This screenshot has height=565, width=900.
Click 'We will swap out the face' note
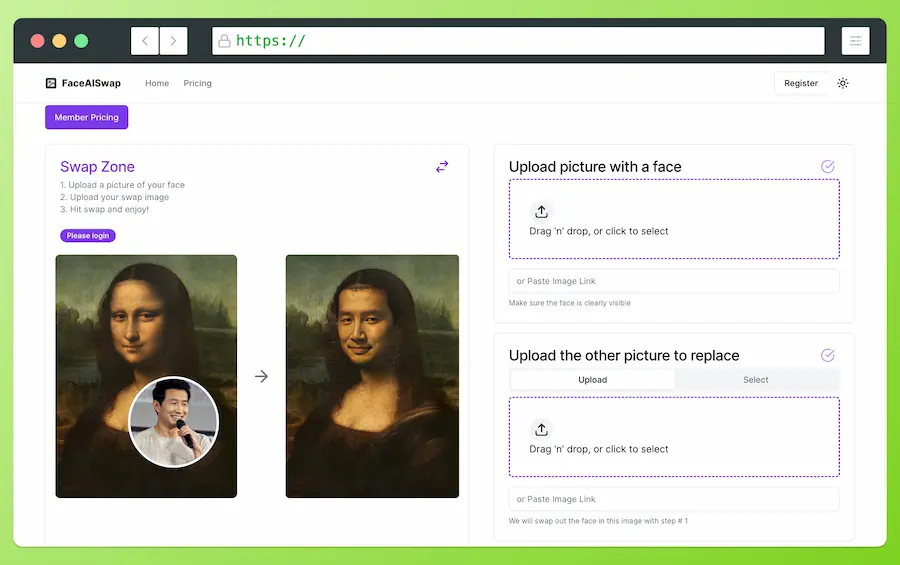(598, 521)
